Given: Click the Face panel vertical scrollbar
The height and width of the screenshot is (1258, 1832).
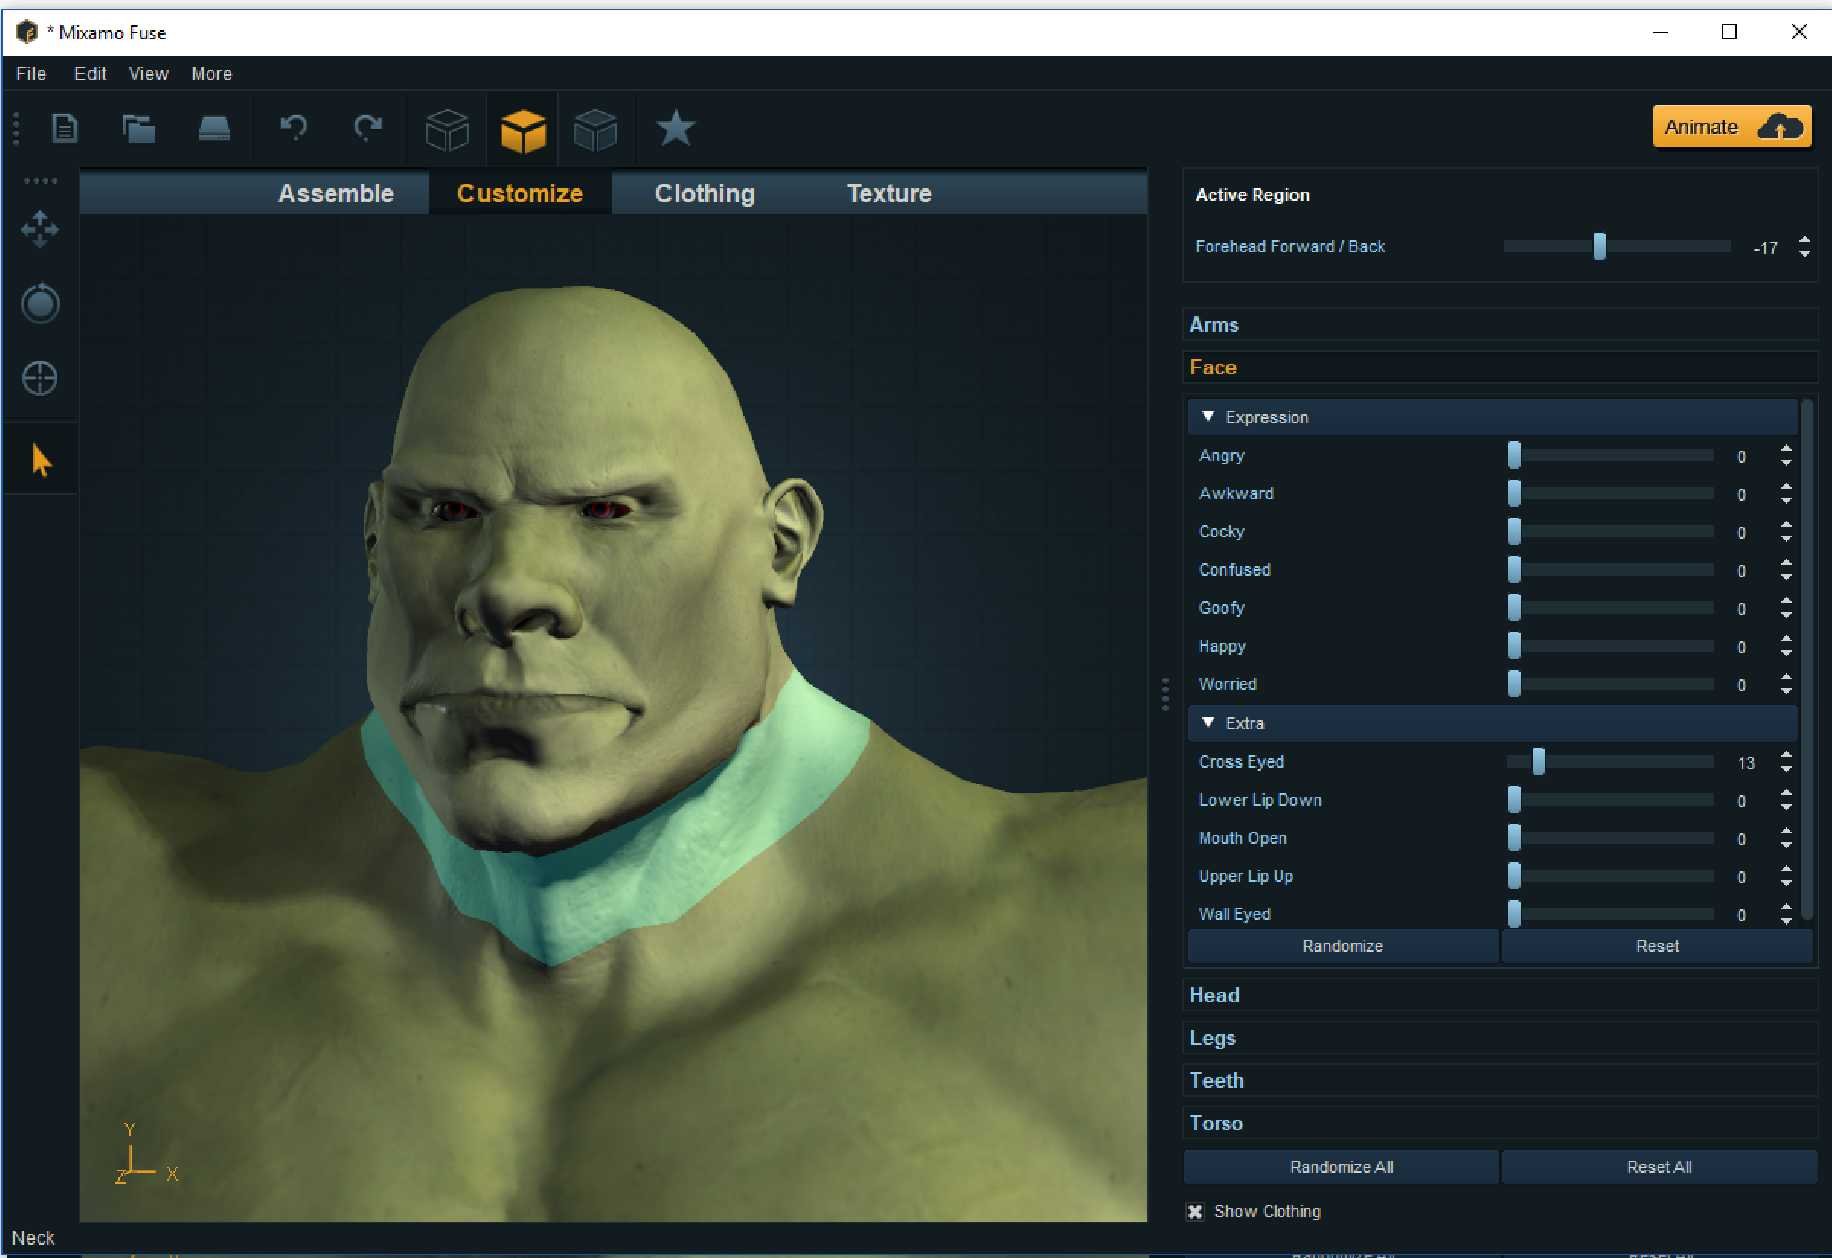Looking at the screenshot, I should (1806, 660).
